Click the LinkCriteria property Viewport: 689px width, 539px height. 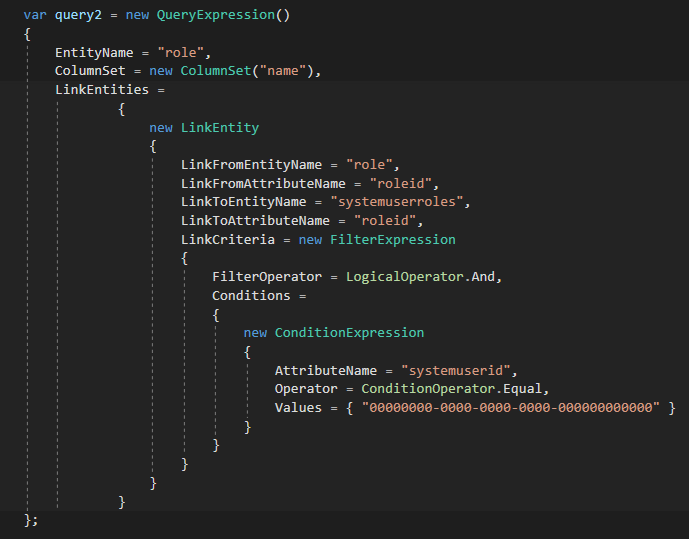(228, 239)
